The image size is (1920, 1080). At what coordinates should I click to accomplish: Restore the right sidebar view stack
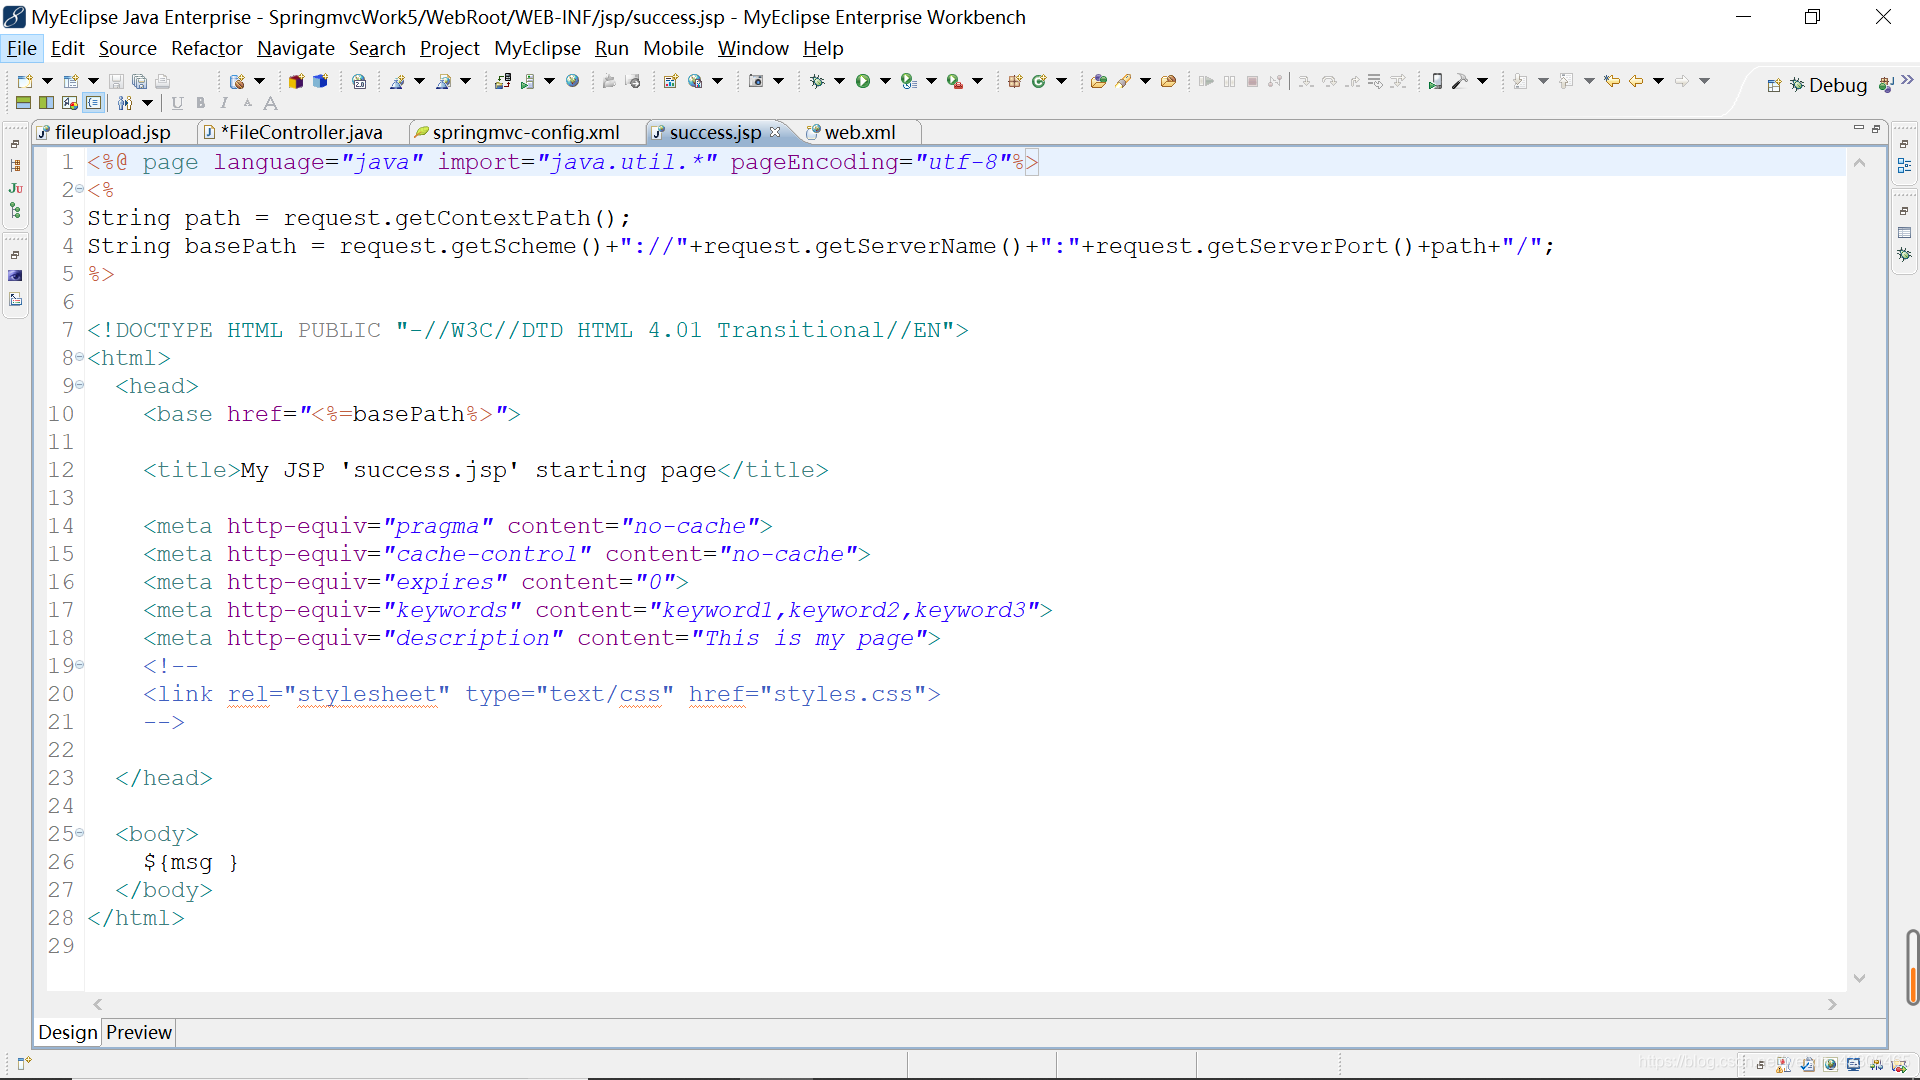tap(1904, 144)
